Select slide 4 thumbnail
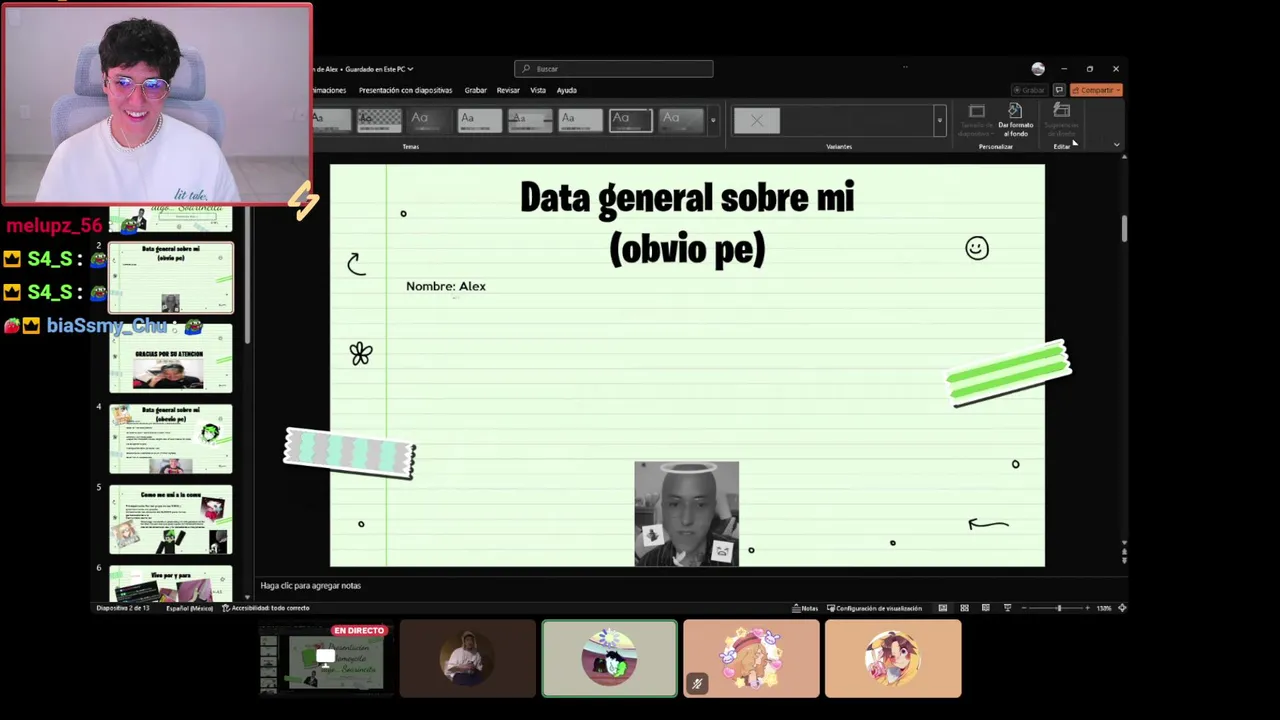Image resolution: width=1280 pixels, height=720 pixels. [171, 439]
